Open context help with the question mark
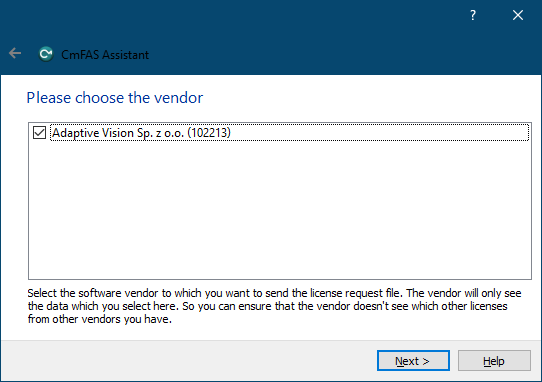542x382 pixels. (473, 15)
